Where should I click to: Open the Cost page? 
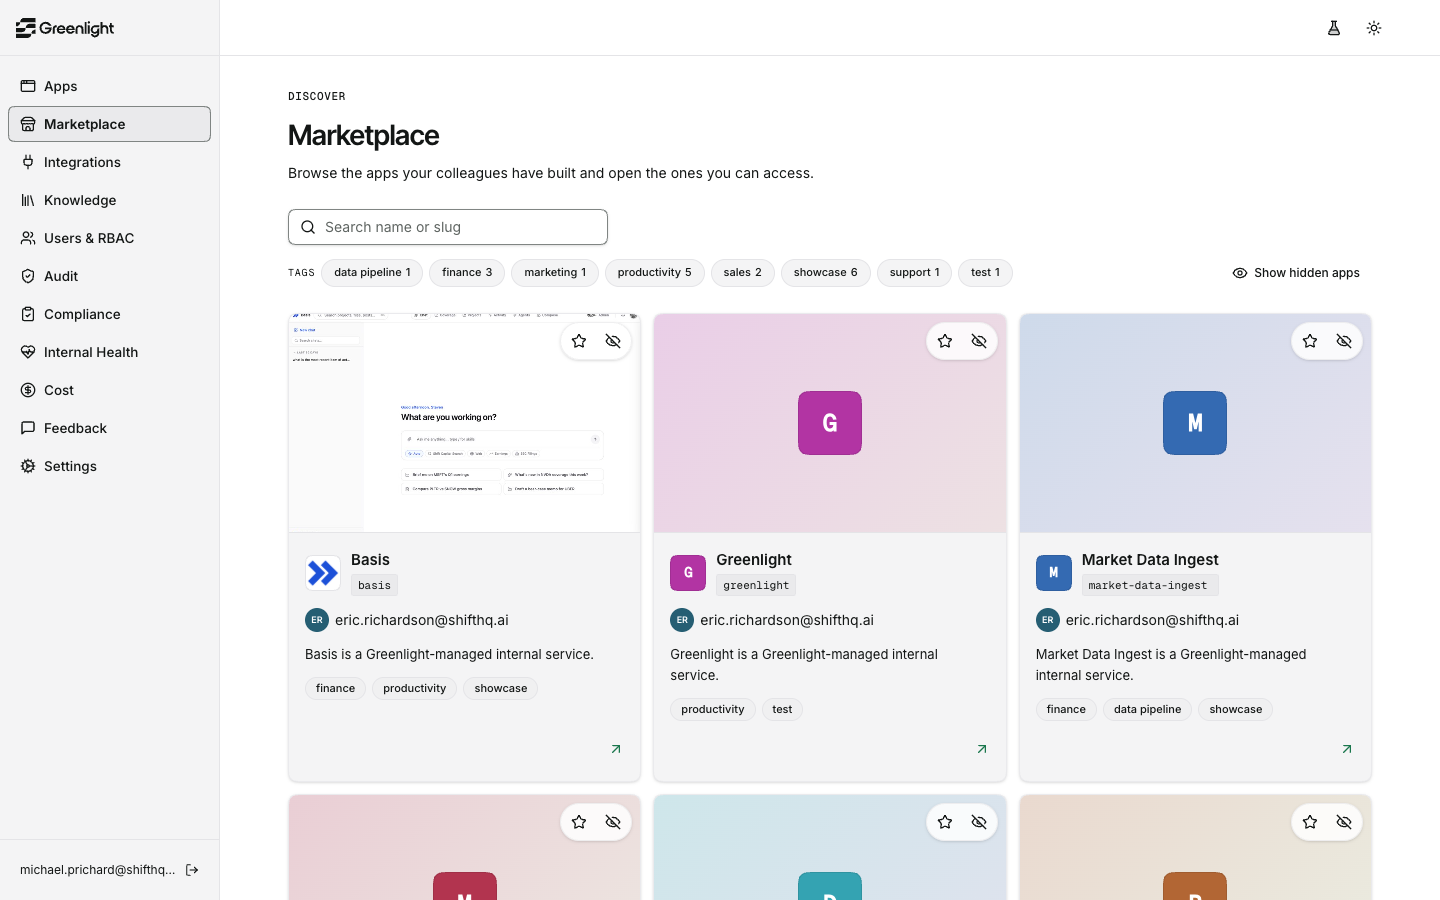pos(109,390)
